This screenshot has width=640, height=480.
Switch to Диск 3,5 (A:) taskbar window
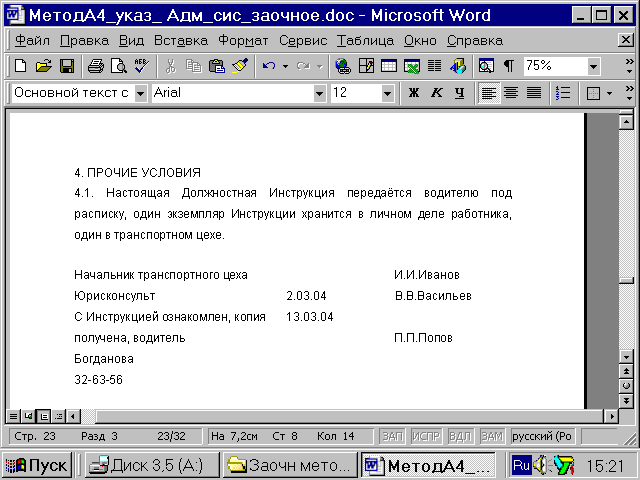152,465
